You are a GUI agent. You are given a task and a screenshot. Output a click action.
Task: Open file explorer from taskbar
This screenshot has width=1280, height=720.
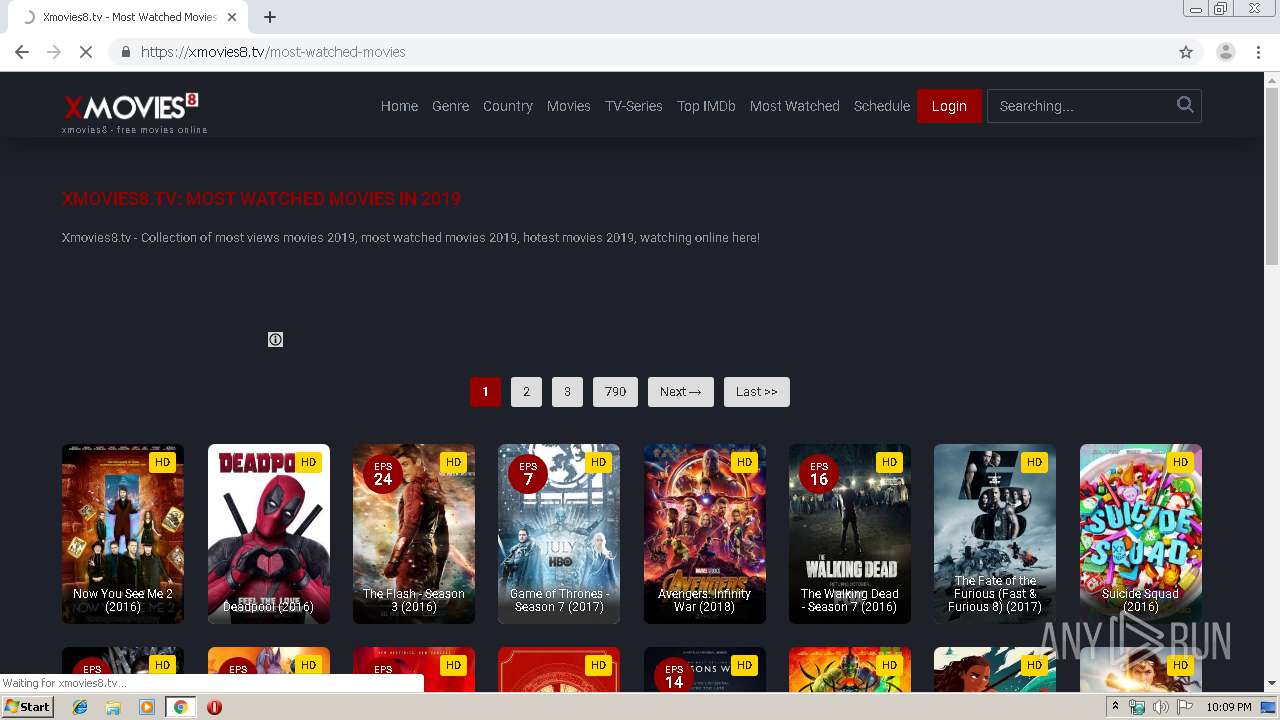coord(113,707)
